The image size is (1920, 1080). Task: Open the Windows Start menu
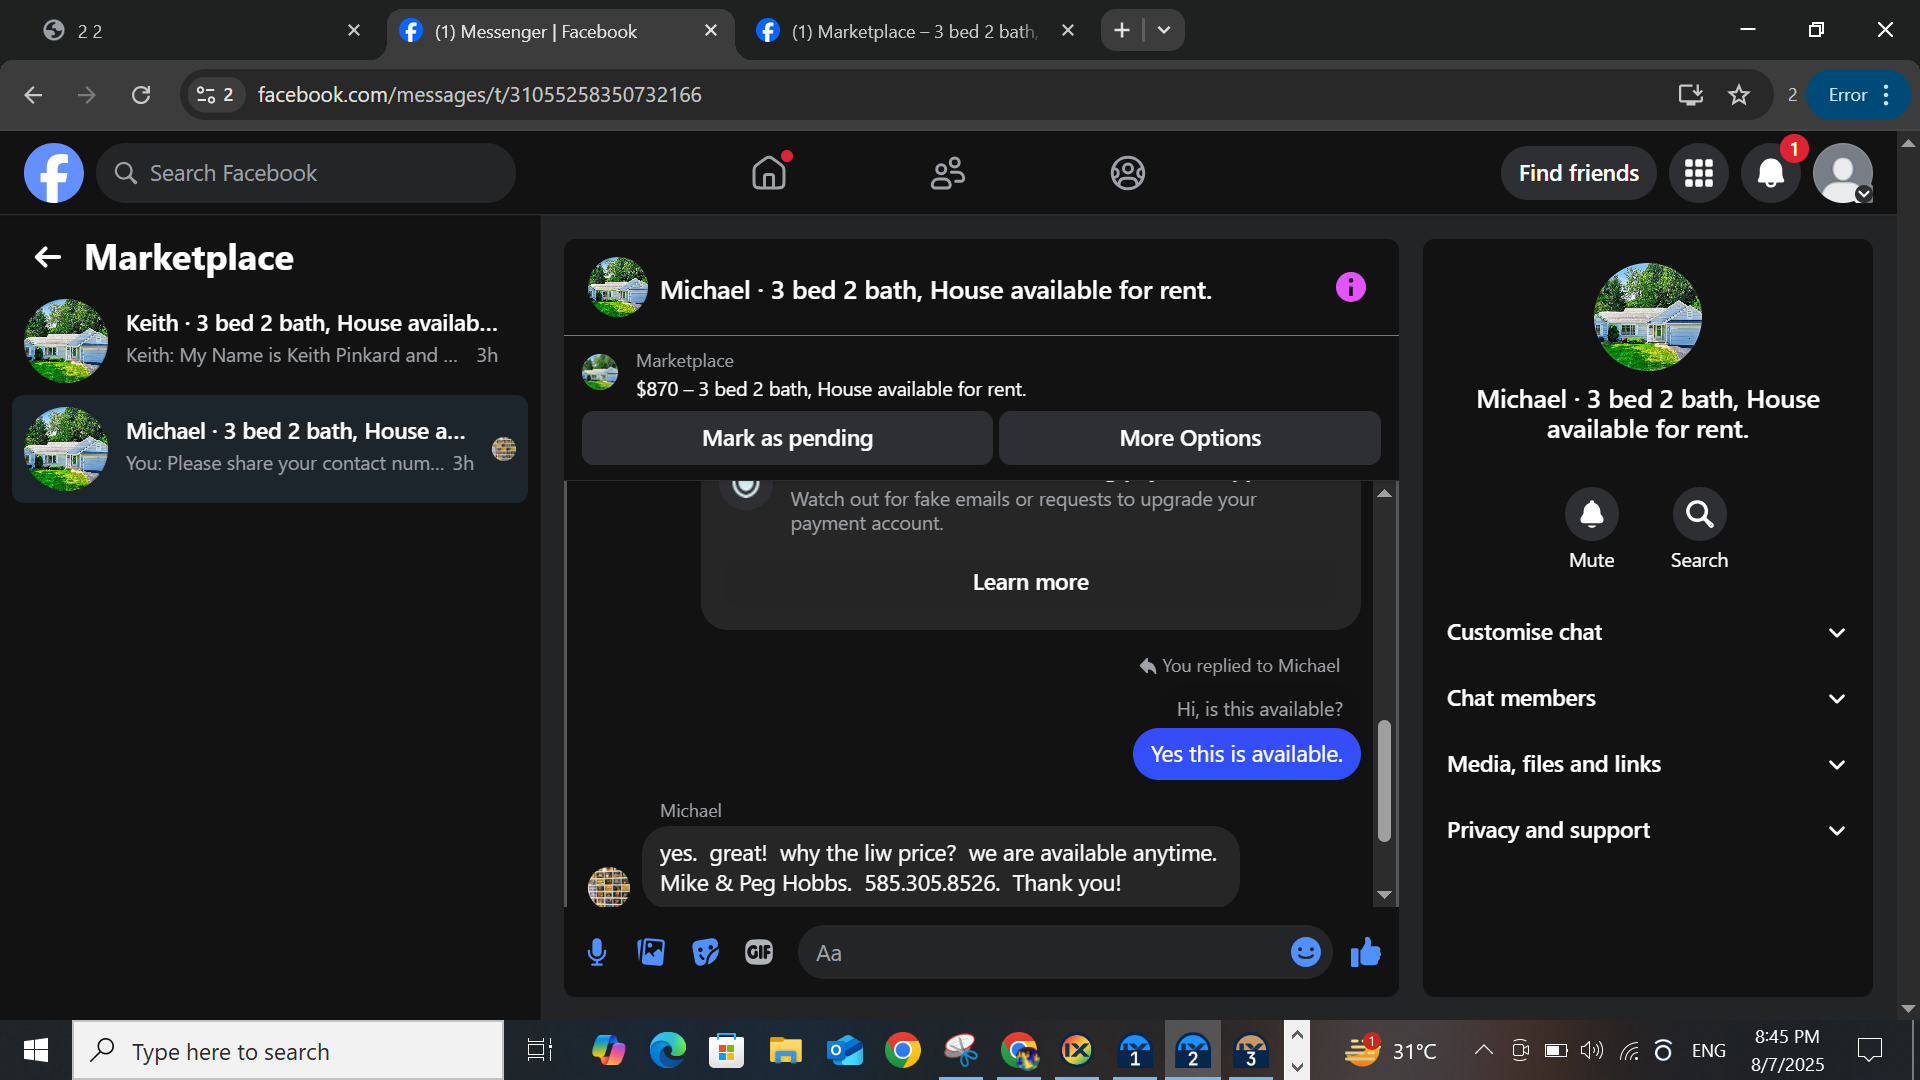click(36, 1050)
